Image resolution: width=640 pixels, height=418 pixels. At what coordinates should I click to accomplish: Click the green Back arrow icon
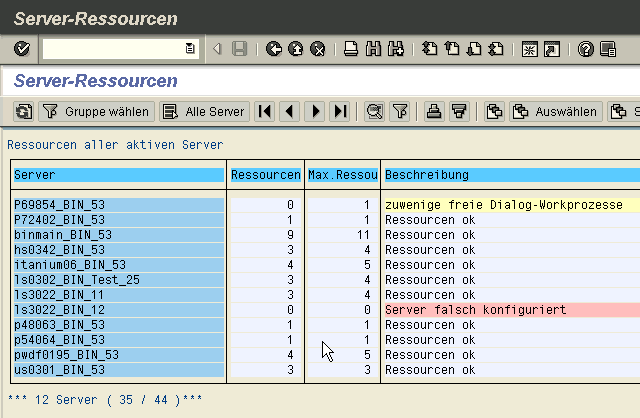[274, 49]
